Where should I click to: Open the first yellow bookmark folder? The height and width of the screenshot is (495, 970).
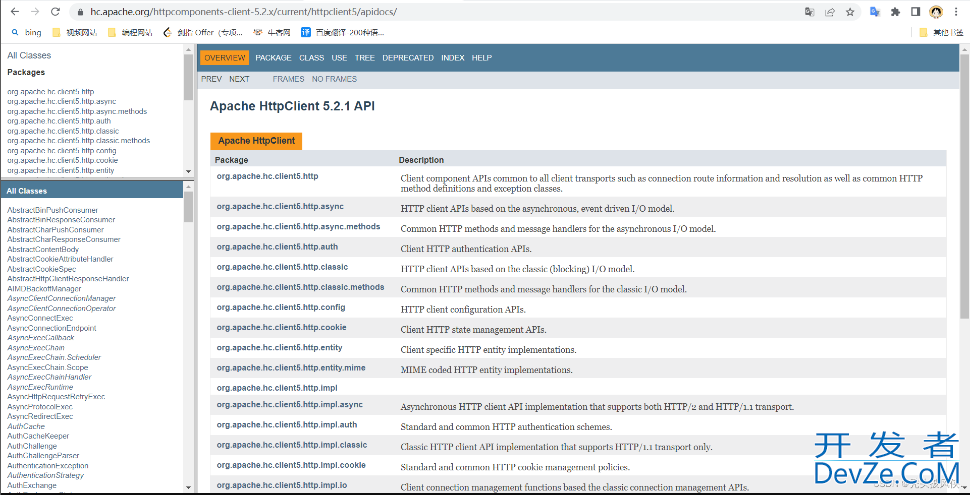pyautogui.click(x=75, y=32)
